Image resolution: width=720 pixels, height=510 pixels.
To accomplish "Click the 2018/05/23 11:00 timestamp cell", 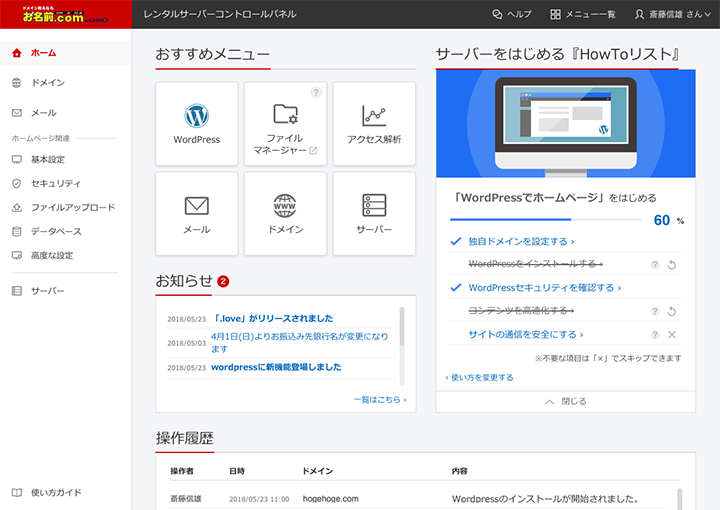I will (259, 499).
